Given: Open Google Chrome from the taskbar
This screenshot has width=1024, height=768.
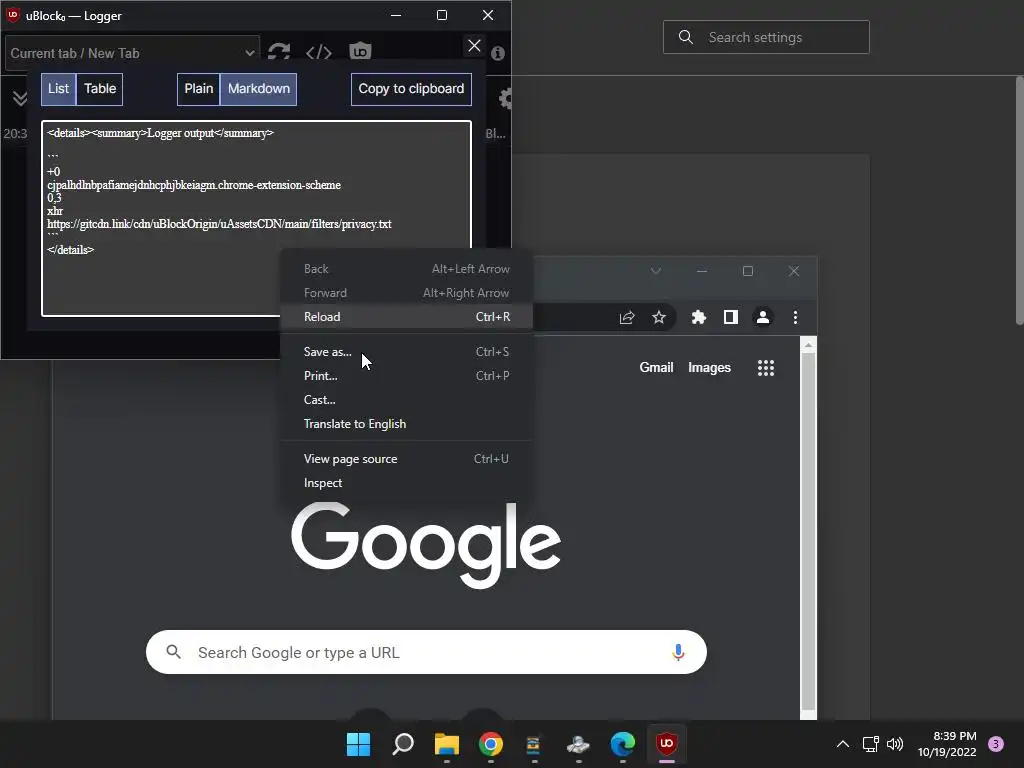Looking at the screenshot, I should (x=490, y=744).
